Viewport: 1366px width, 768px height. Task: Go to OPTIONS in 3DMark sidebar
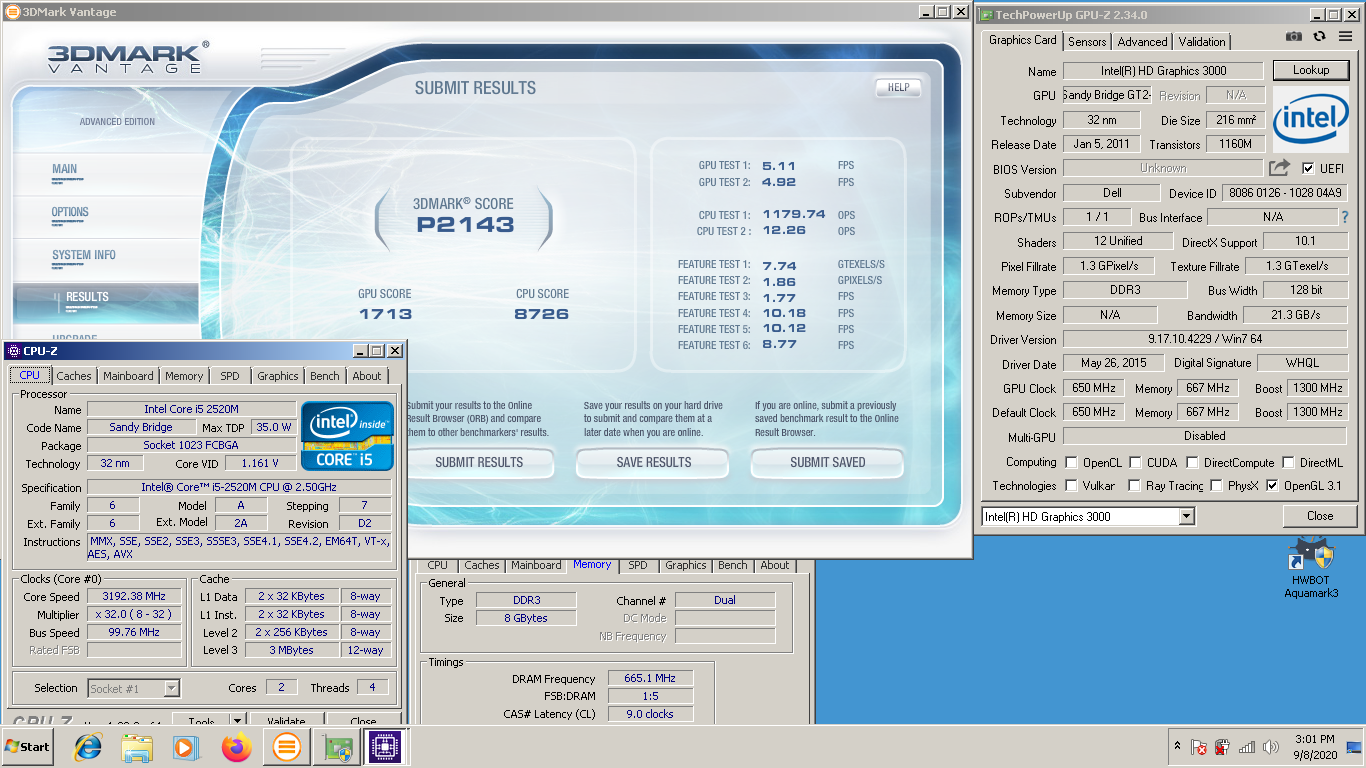(x=70, y=212)
